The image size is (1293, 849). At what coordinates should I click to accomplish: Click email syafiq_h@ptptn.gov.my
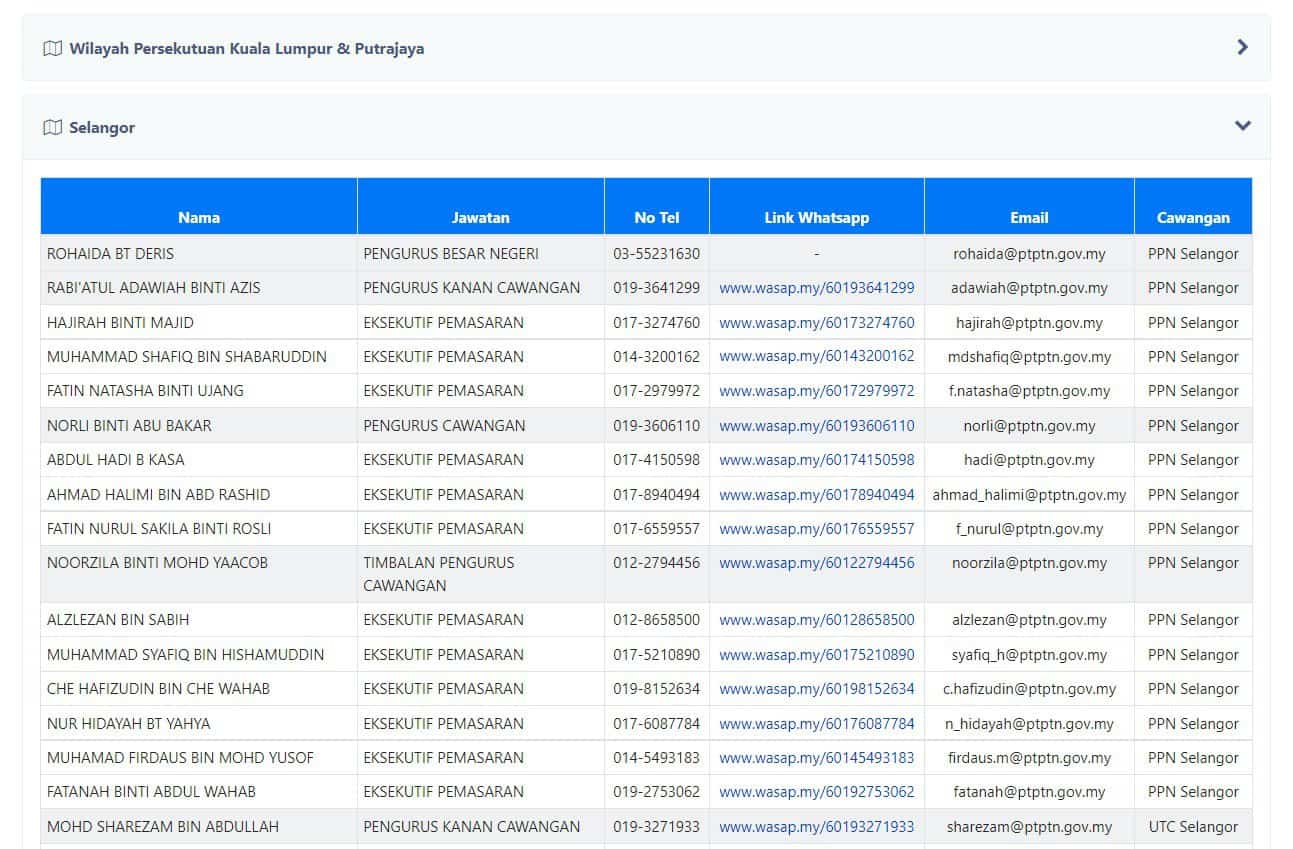1029,655
